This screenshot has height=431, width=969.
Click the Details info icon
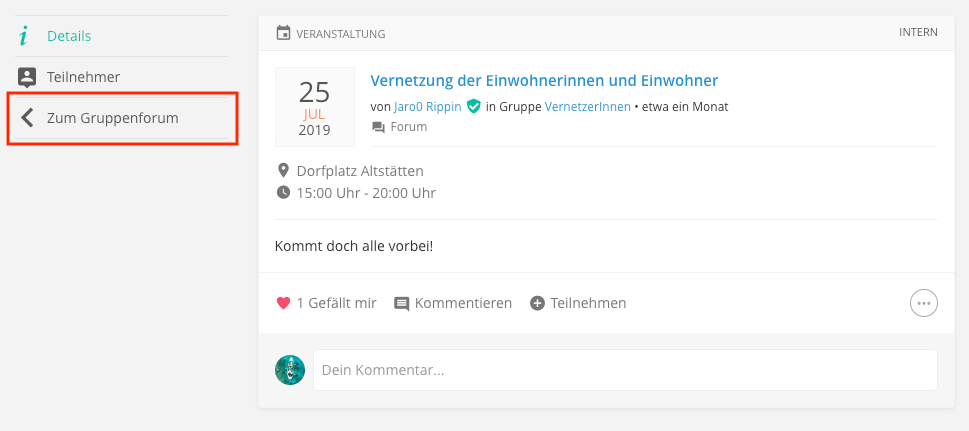pyautogui.click(x=24, y=36)
